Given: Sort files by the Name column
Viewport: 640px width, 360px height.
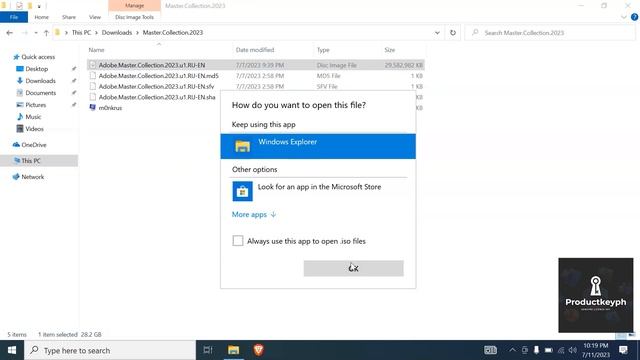Looking at the screenshot, I should (x=96, y=50).
